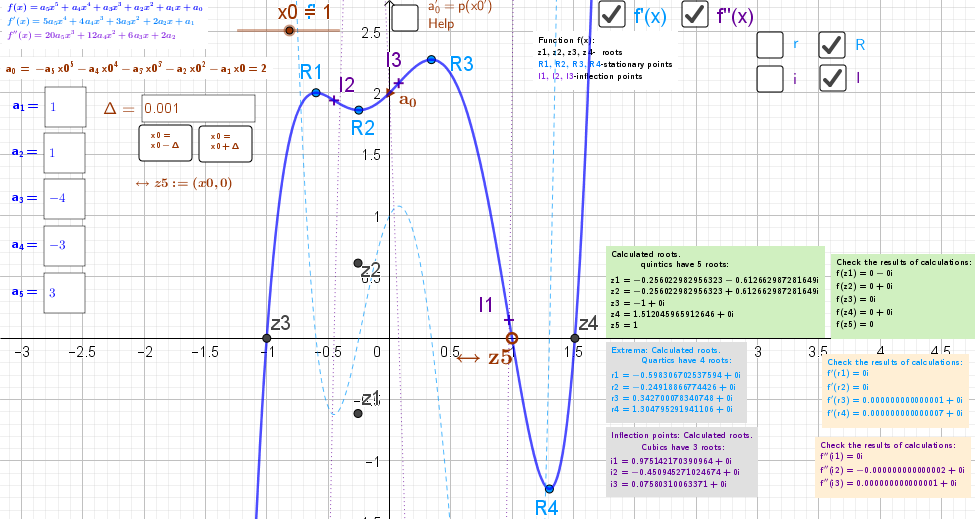
Task: Click the 'z3 = −1 + 0i' root value
Action: [639, 303]
